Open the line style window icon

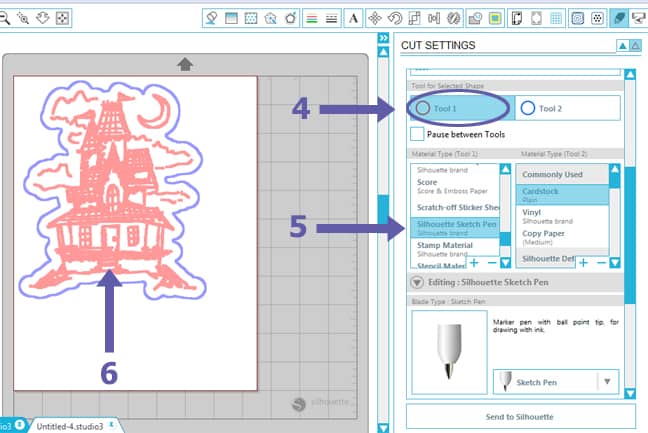pos(331,18)
